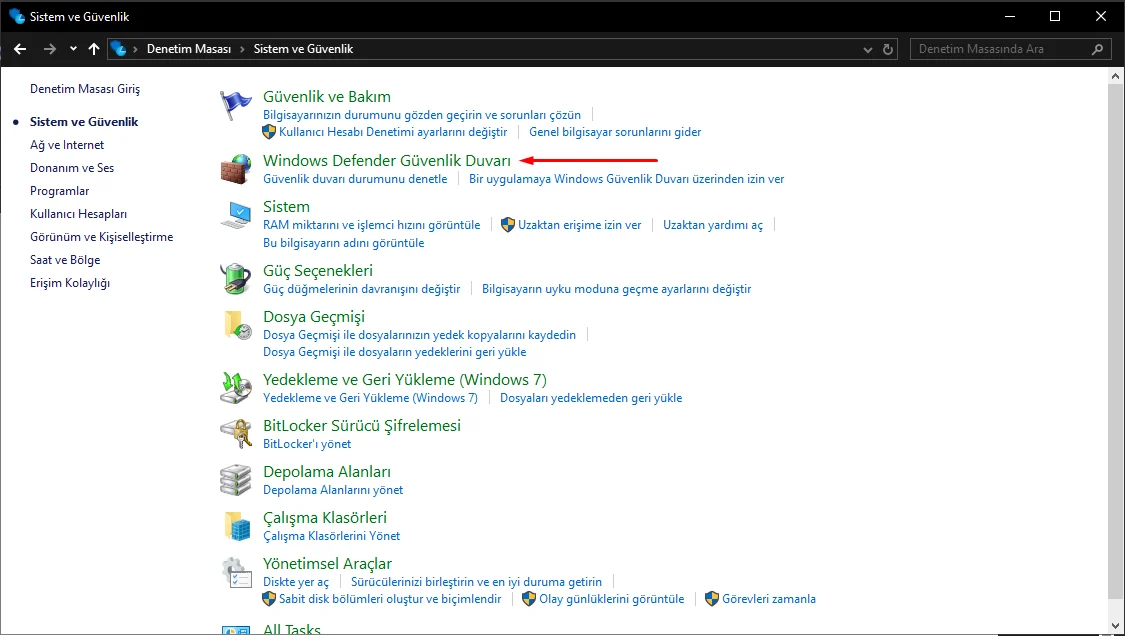Image resolution: width=1125 pixels, height=636 pixels.
Task: Open the Dosya Geçmişi folder clock icon
Action: [x=237, y=325]
